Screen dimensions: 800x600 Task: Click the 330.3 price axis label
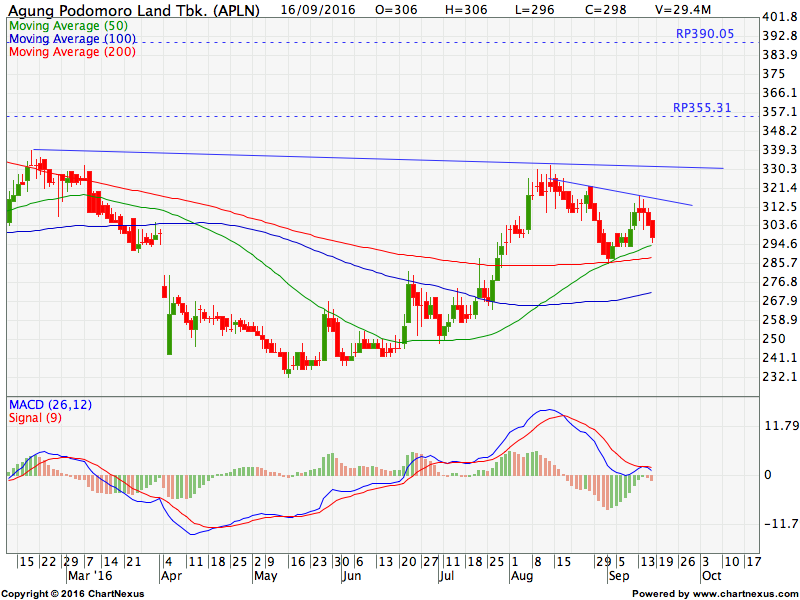779,168
